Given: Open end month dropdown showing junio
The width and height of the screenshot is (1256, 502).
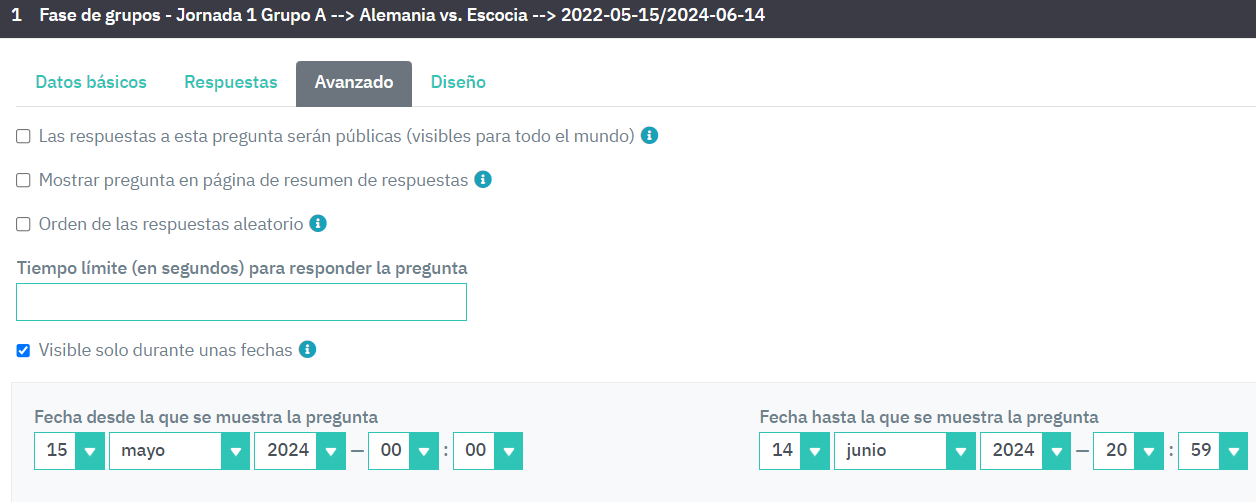Looking at the screenshot, I should tap(904, 451).
